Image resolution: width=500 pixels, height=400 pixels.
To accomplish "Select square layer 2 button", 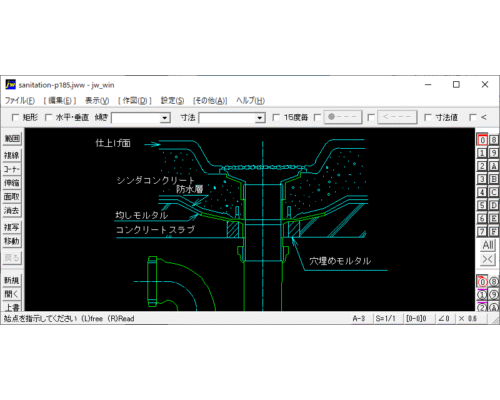I will coord(482,166).
